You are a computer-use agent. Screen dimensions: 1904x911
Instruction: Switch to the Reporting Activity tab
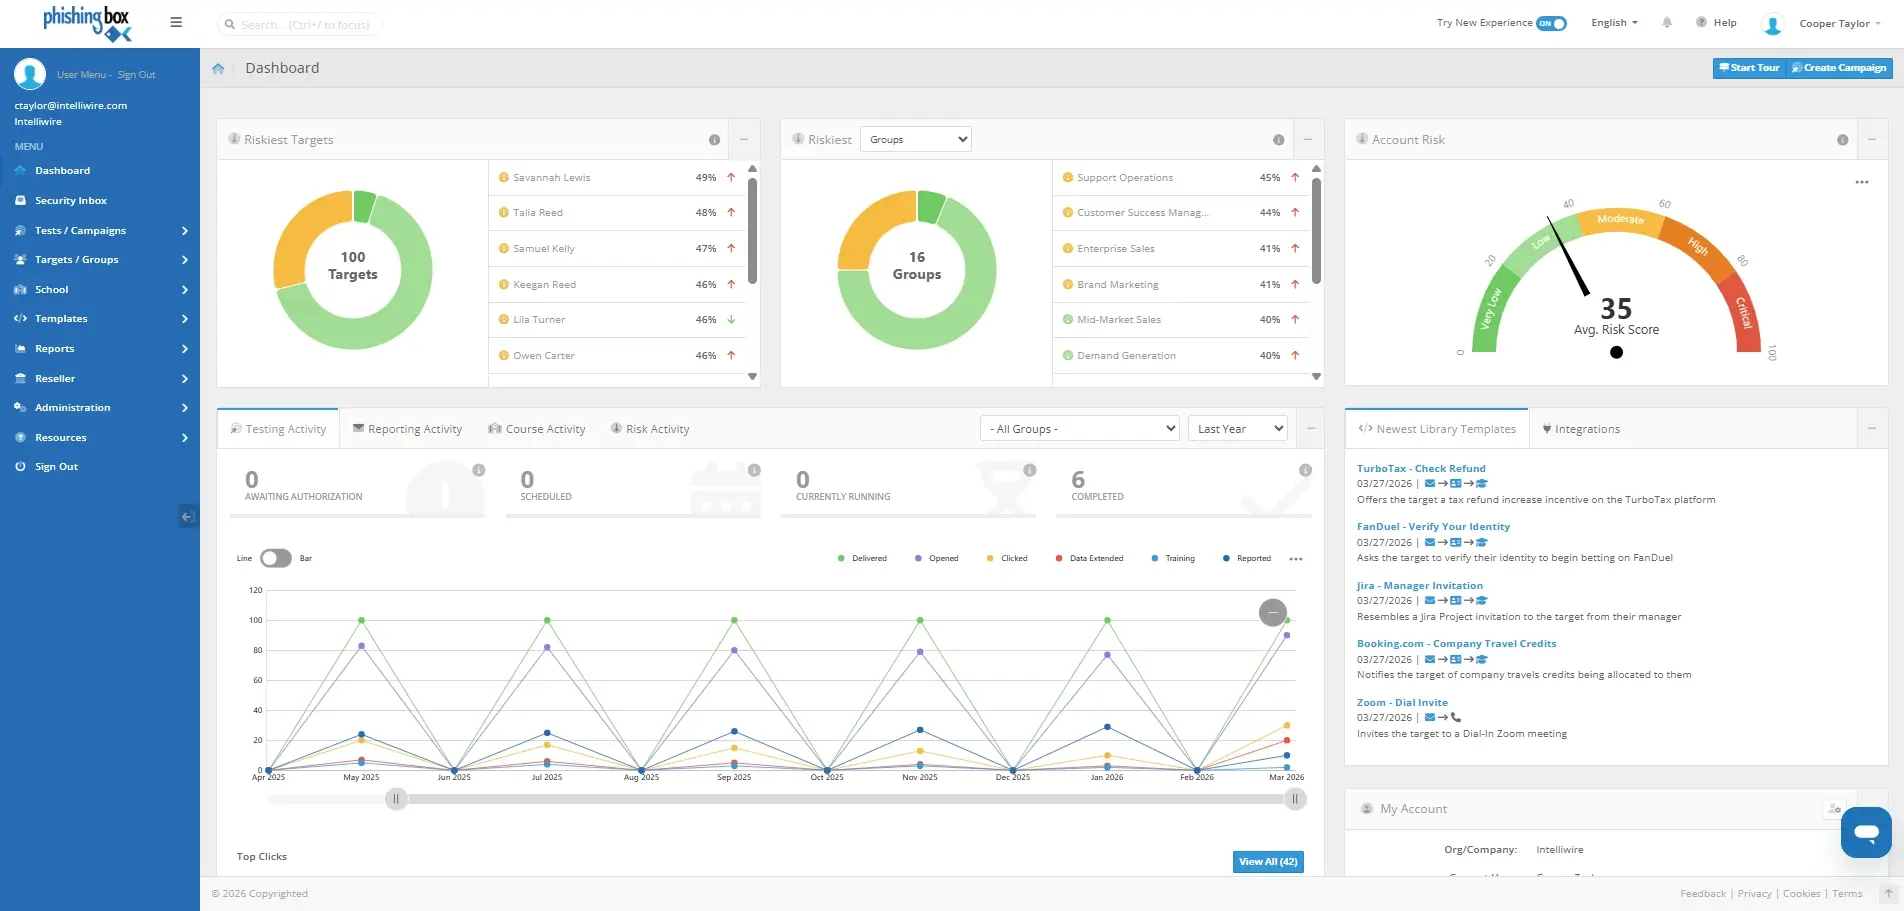pyautogui.click(x=407, y=429)
